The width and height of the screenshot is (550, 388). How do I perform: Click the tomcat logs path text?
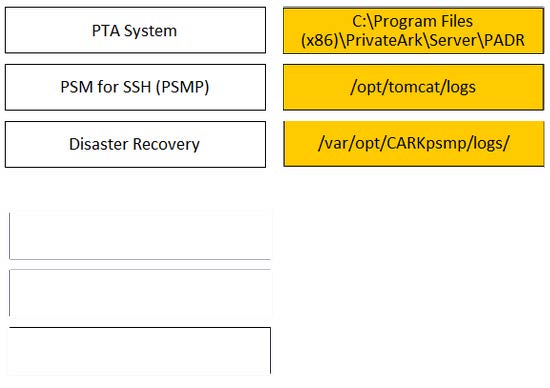pos(413,87)
